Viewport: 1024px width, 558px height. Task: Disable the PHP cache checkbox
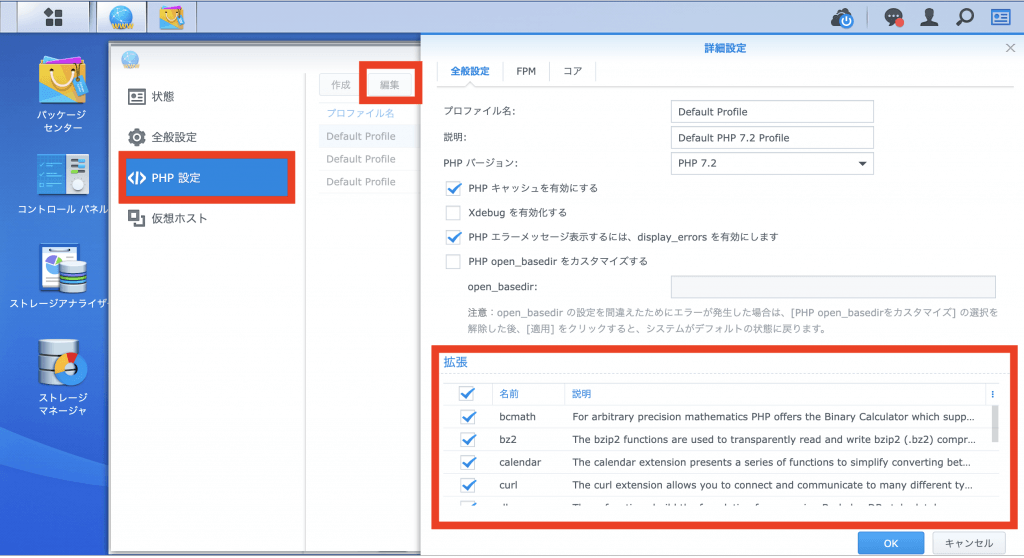tap(453, 188)
